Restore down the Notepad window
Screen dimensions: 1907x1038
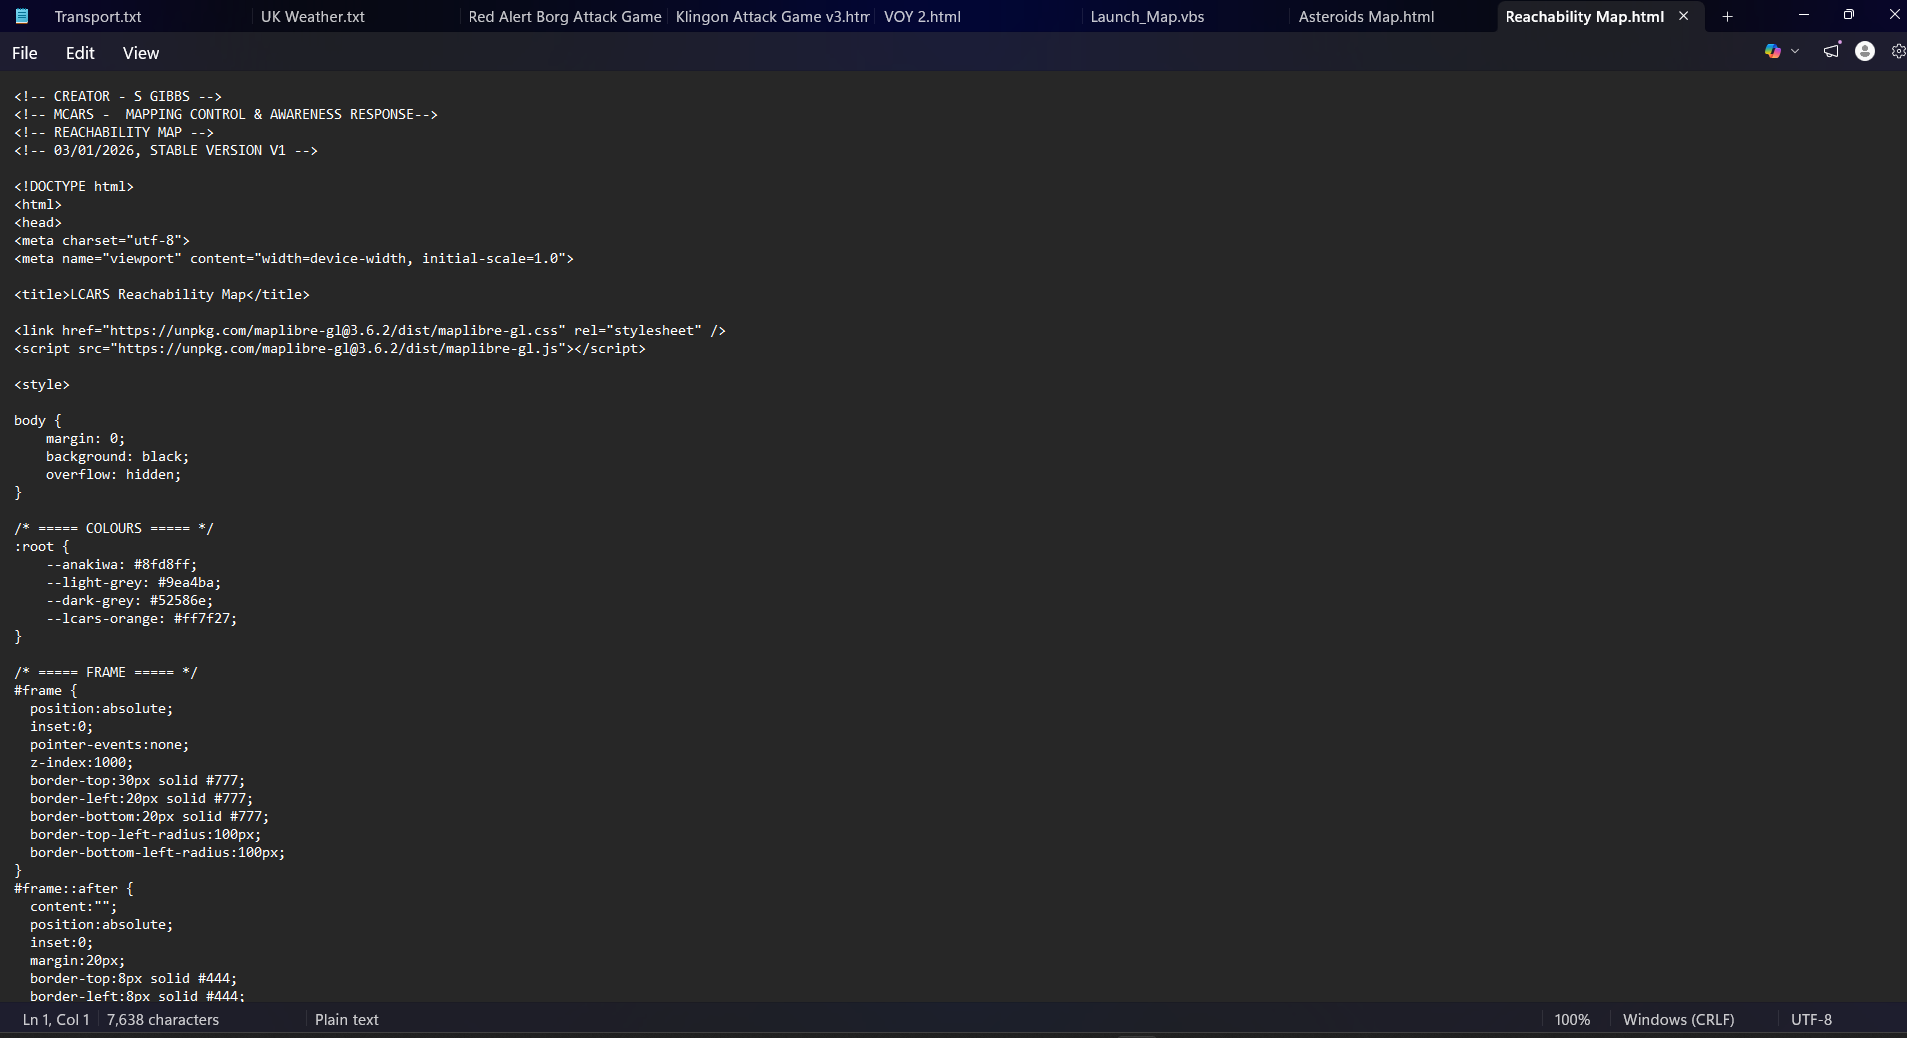(x=1849, y=15)
